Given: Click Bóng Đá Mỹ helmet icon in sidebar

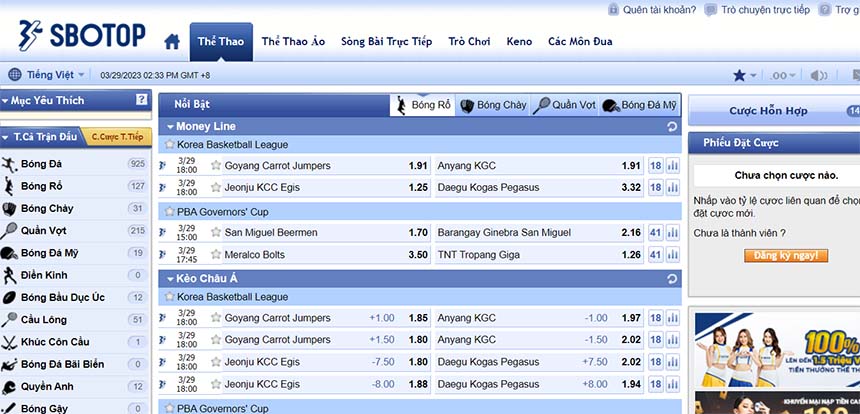Looking at the screenshot, I should pos(9,253).
